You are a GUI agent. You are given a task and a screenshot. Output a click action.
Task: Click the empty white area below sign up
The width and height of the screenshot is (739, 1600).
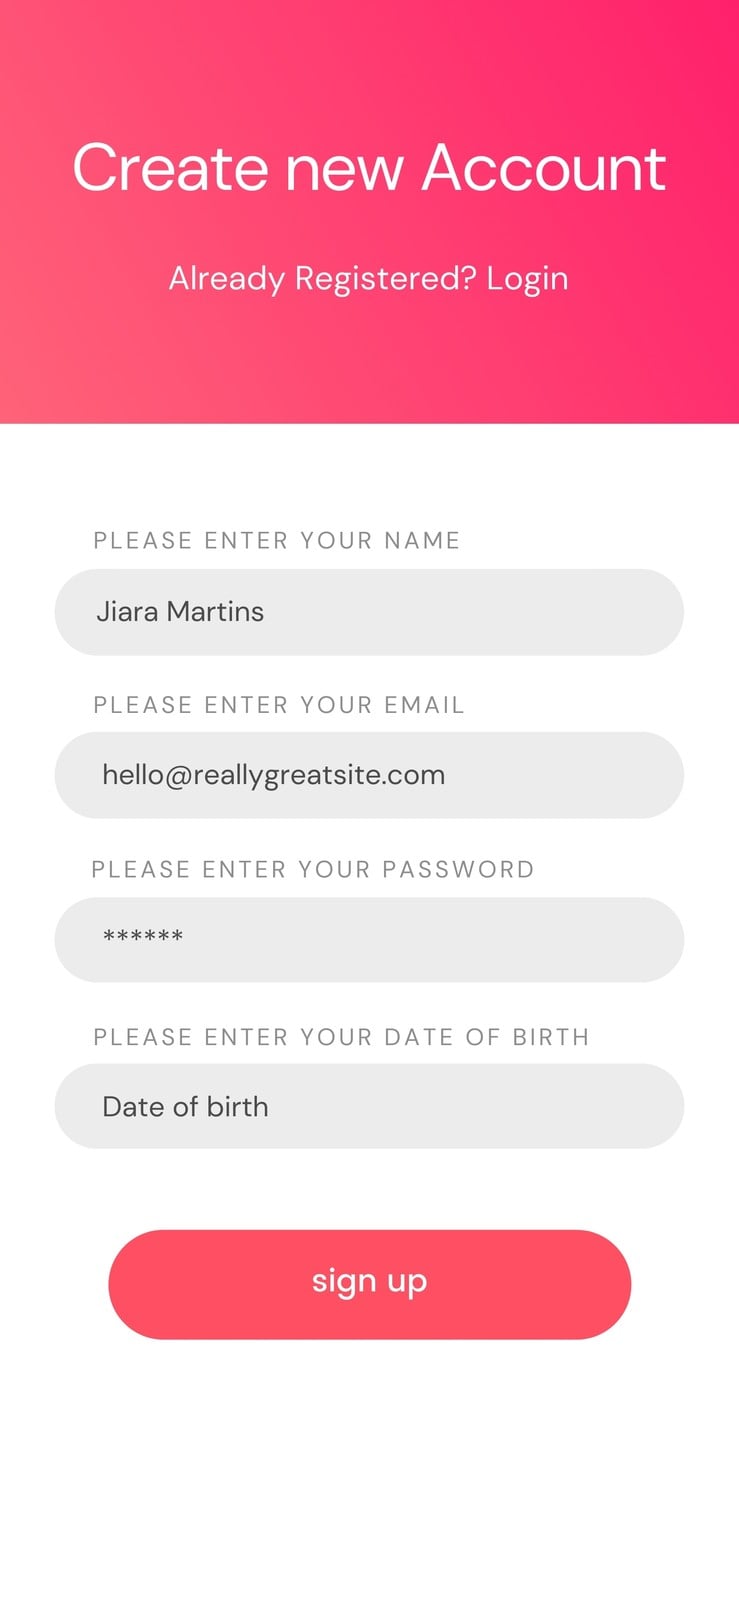click(369, 1470)
